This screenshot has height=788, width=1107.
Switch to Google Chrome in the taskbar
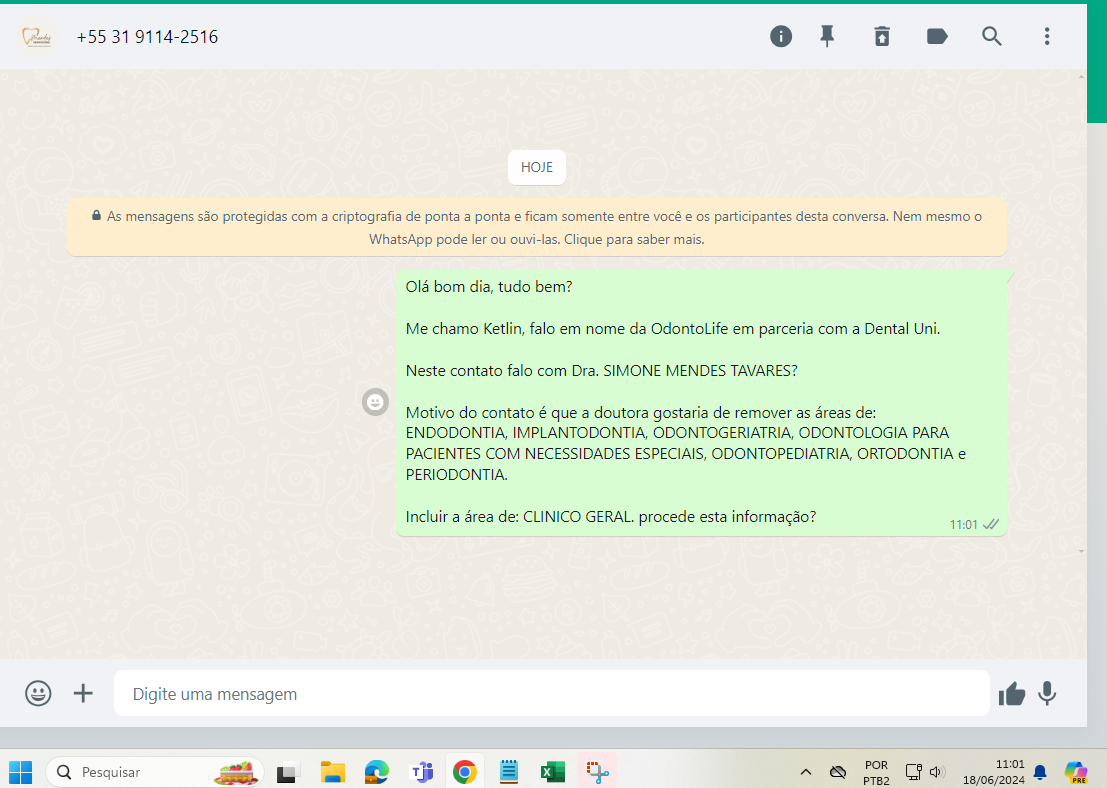(465, 772)
